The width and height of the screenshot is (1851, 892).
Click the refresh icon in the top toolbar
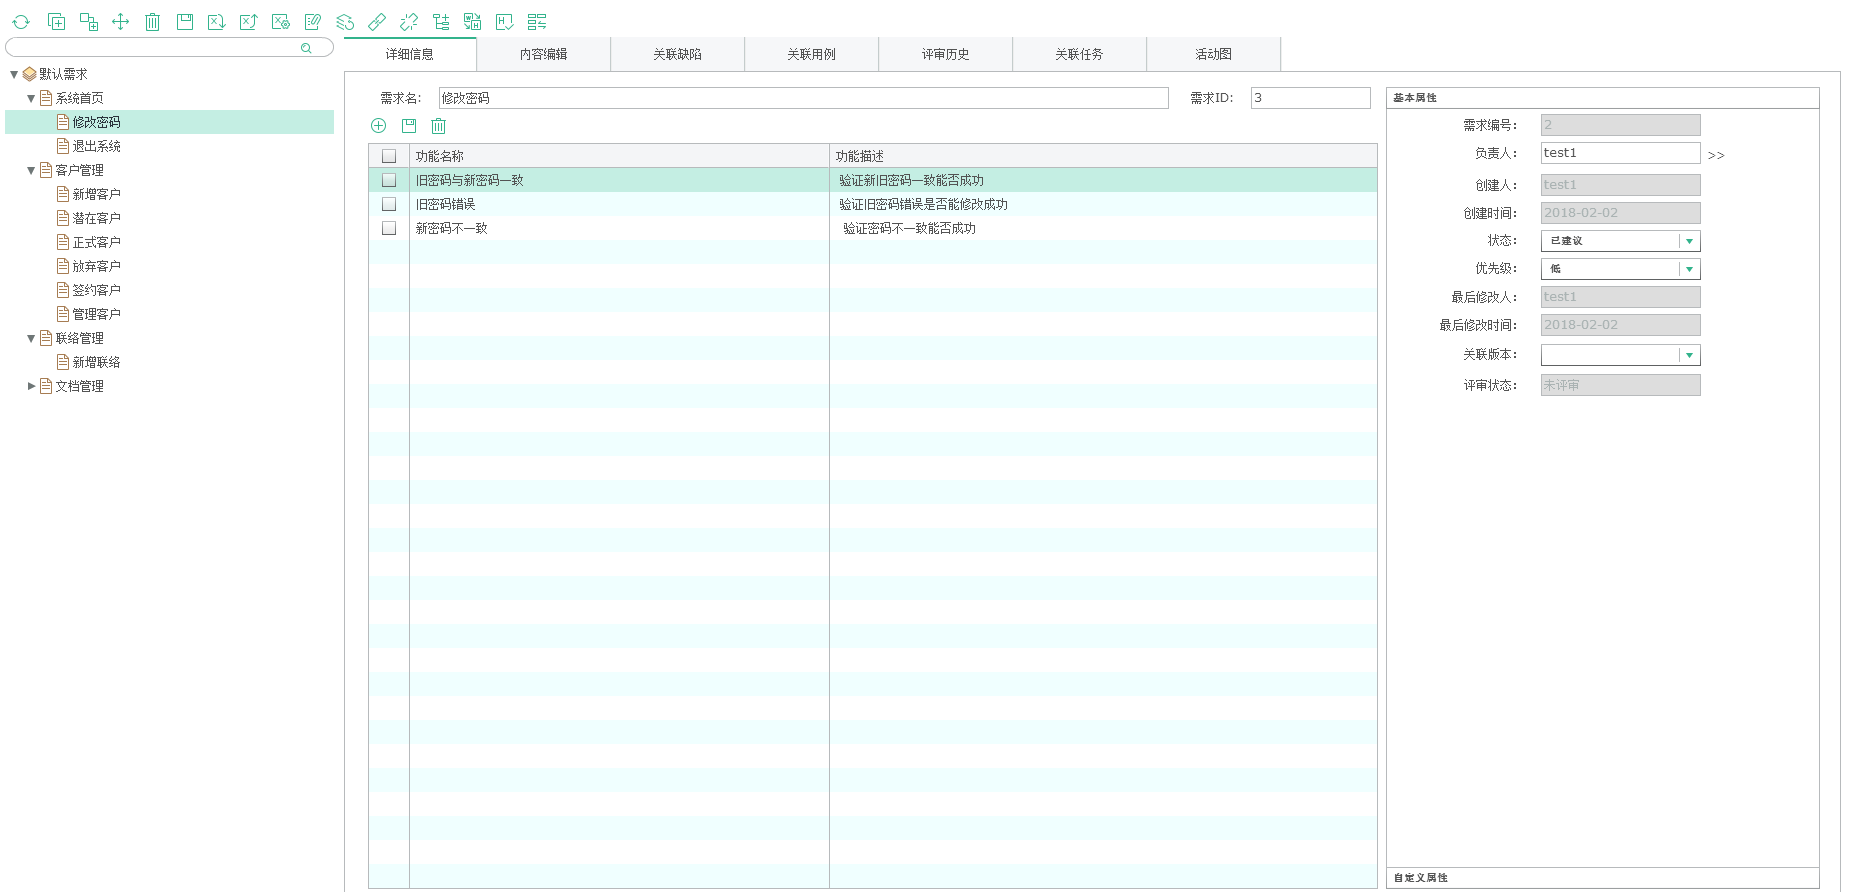pyautogui.click(x=21, y=22)
